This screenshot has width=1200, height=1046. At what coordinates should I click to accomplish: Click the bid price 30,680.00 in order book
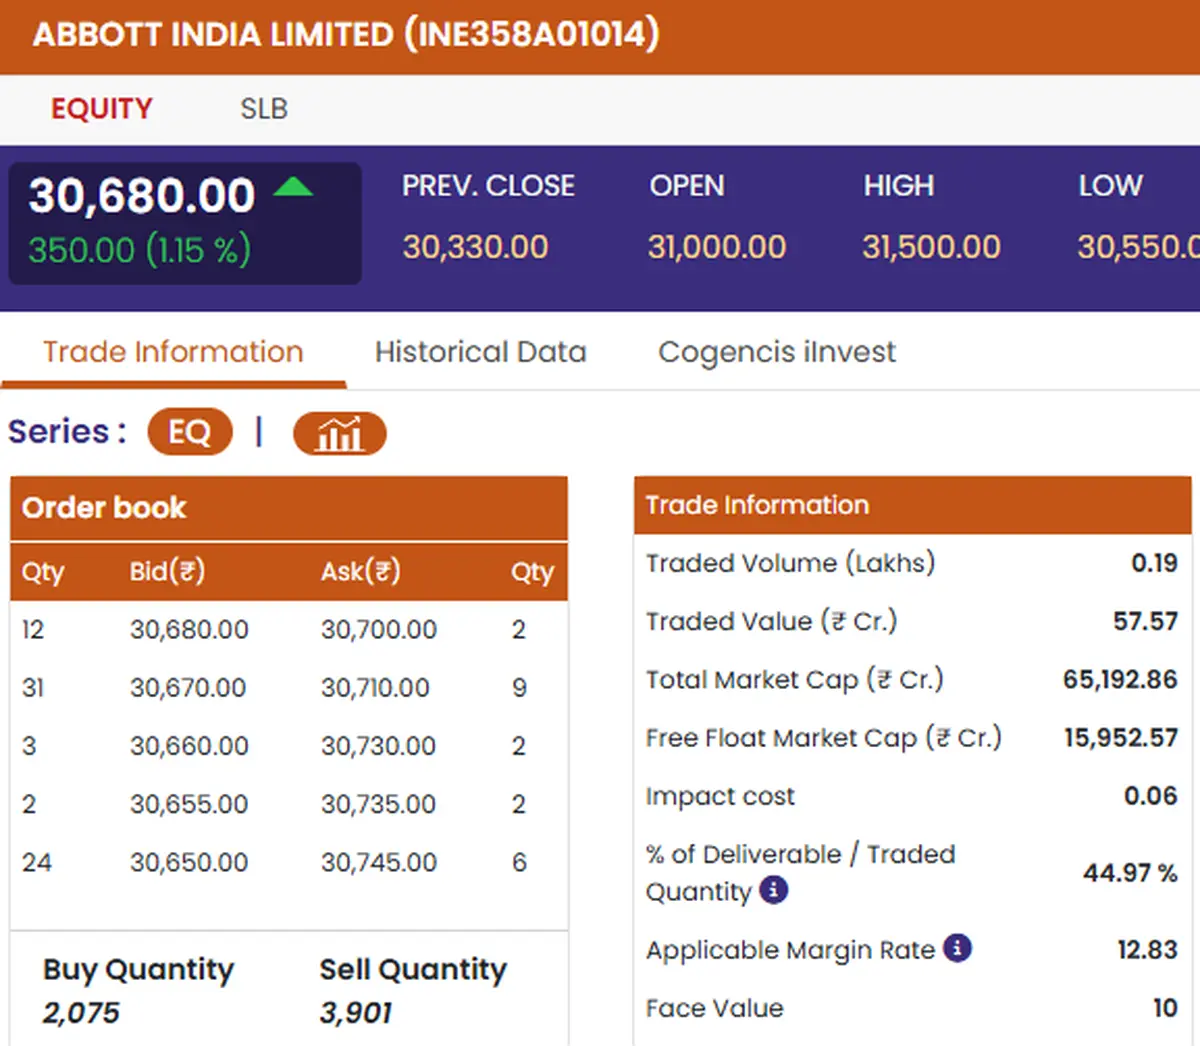pyautogui.click(x=189, y=630)
